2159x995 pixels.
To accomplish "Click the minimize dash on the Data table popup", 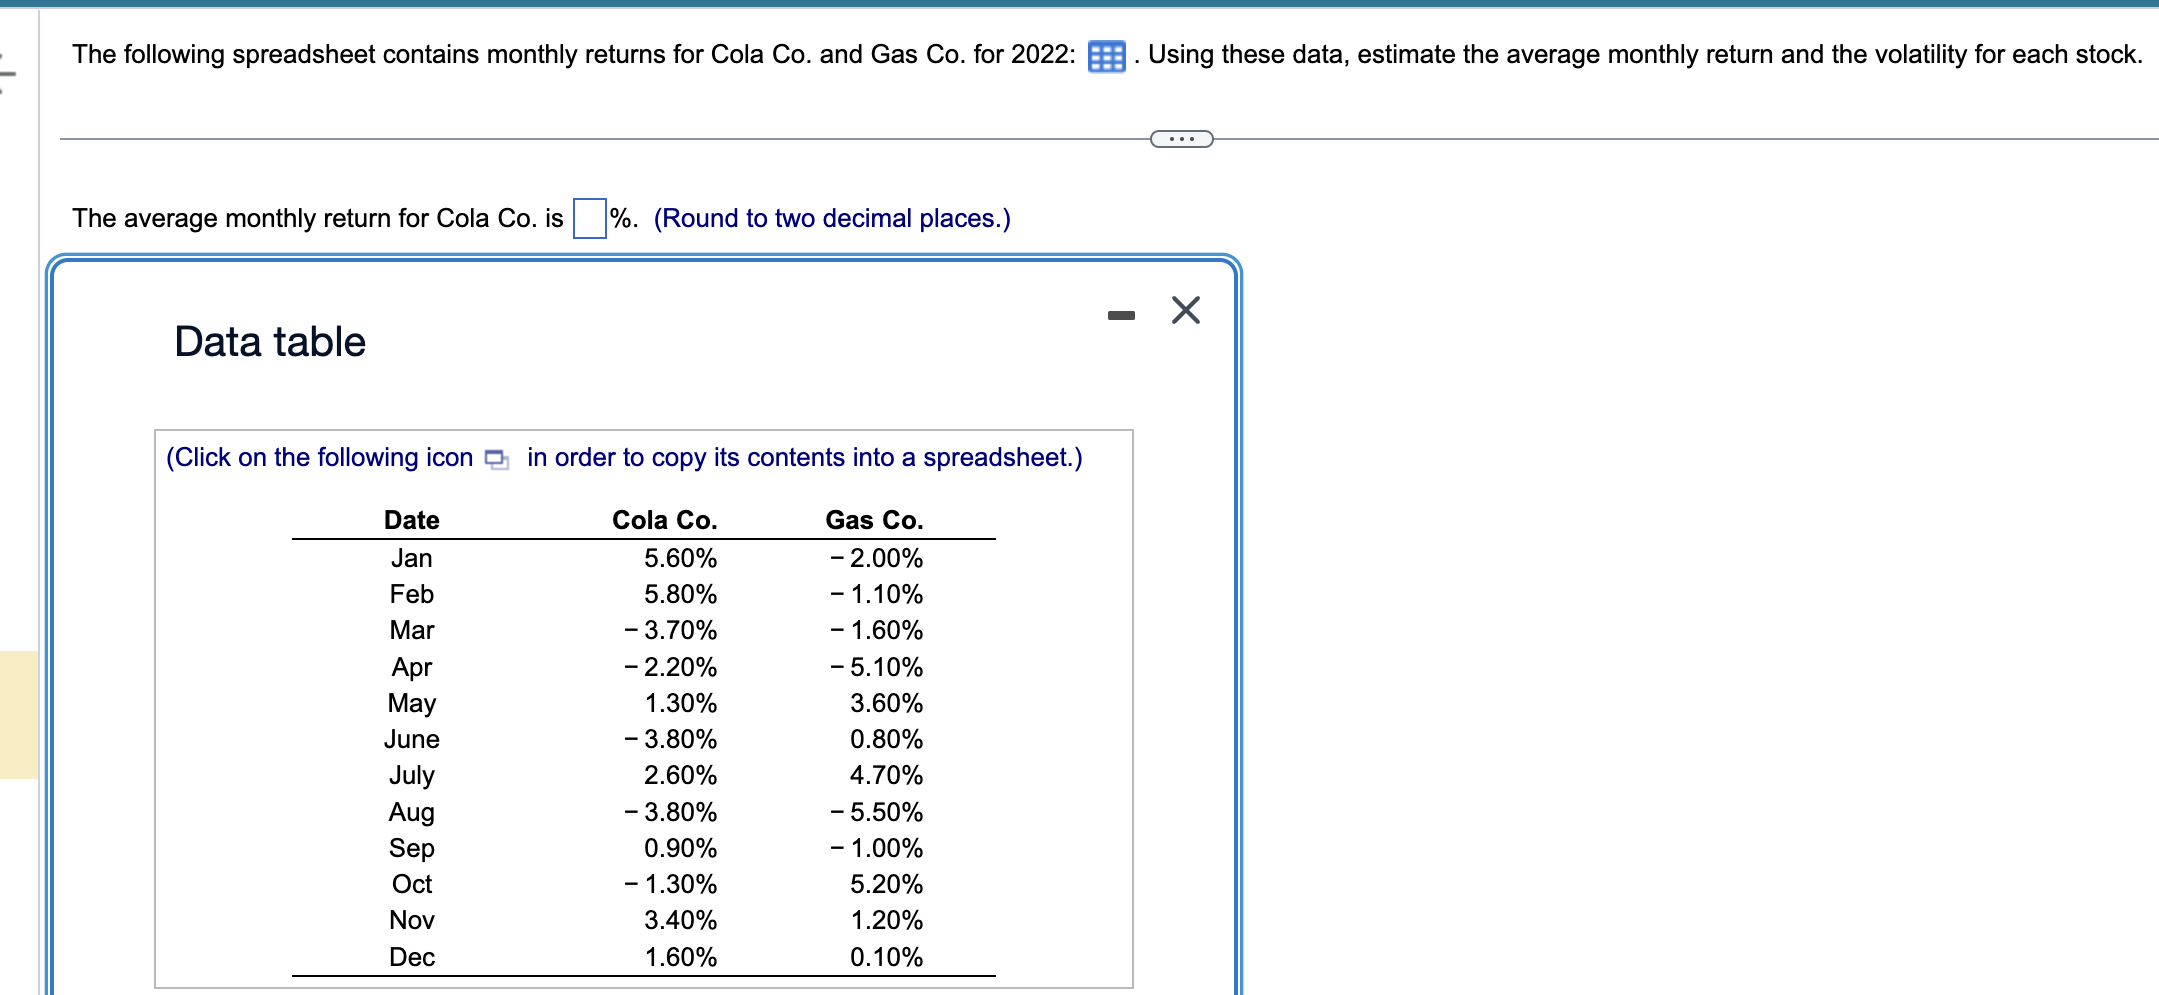I will (x=1120, y=312).
